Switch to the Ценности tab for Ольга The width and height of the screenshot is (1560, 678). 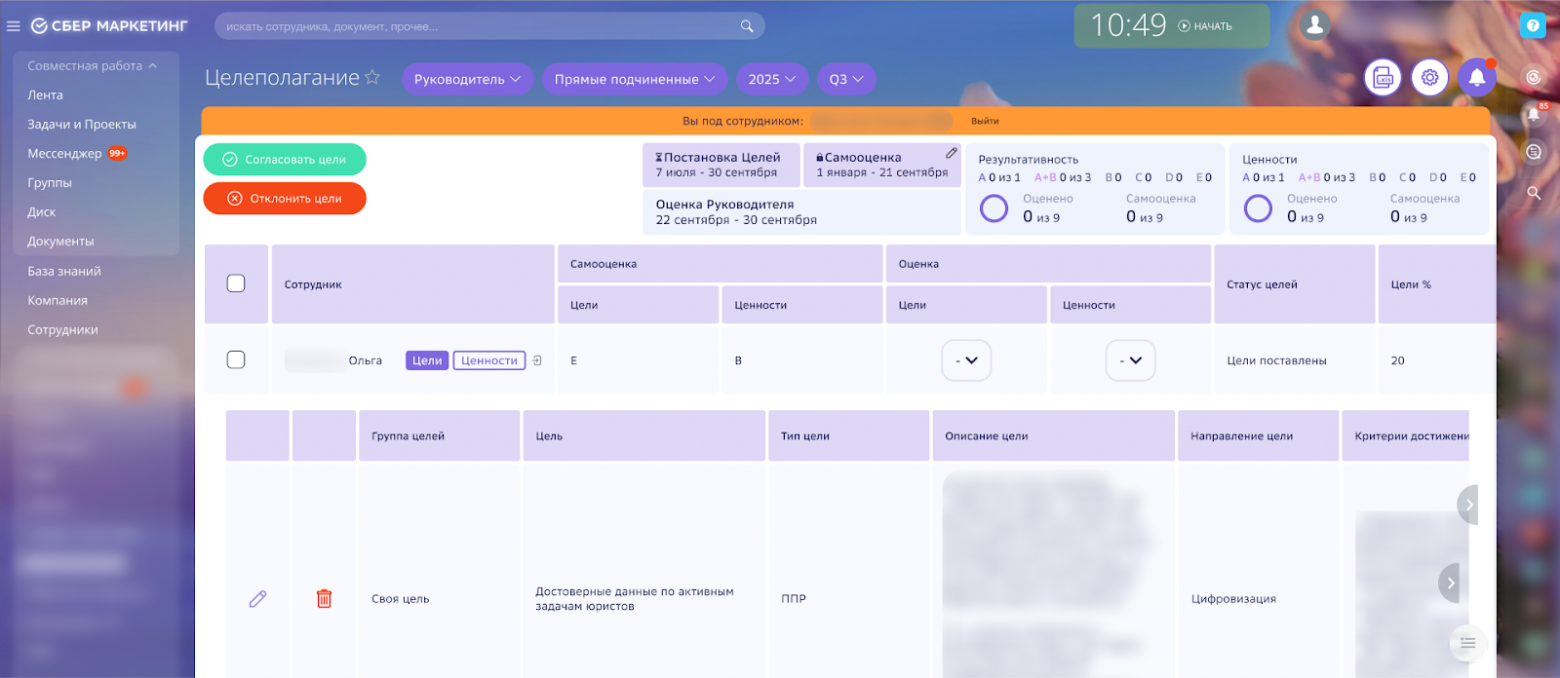[x=489, y=360]
